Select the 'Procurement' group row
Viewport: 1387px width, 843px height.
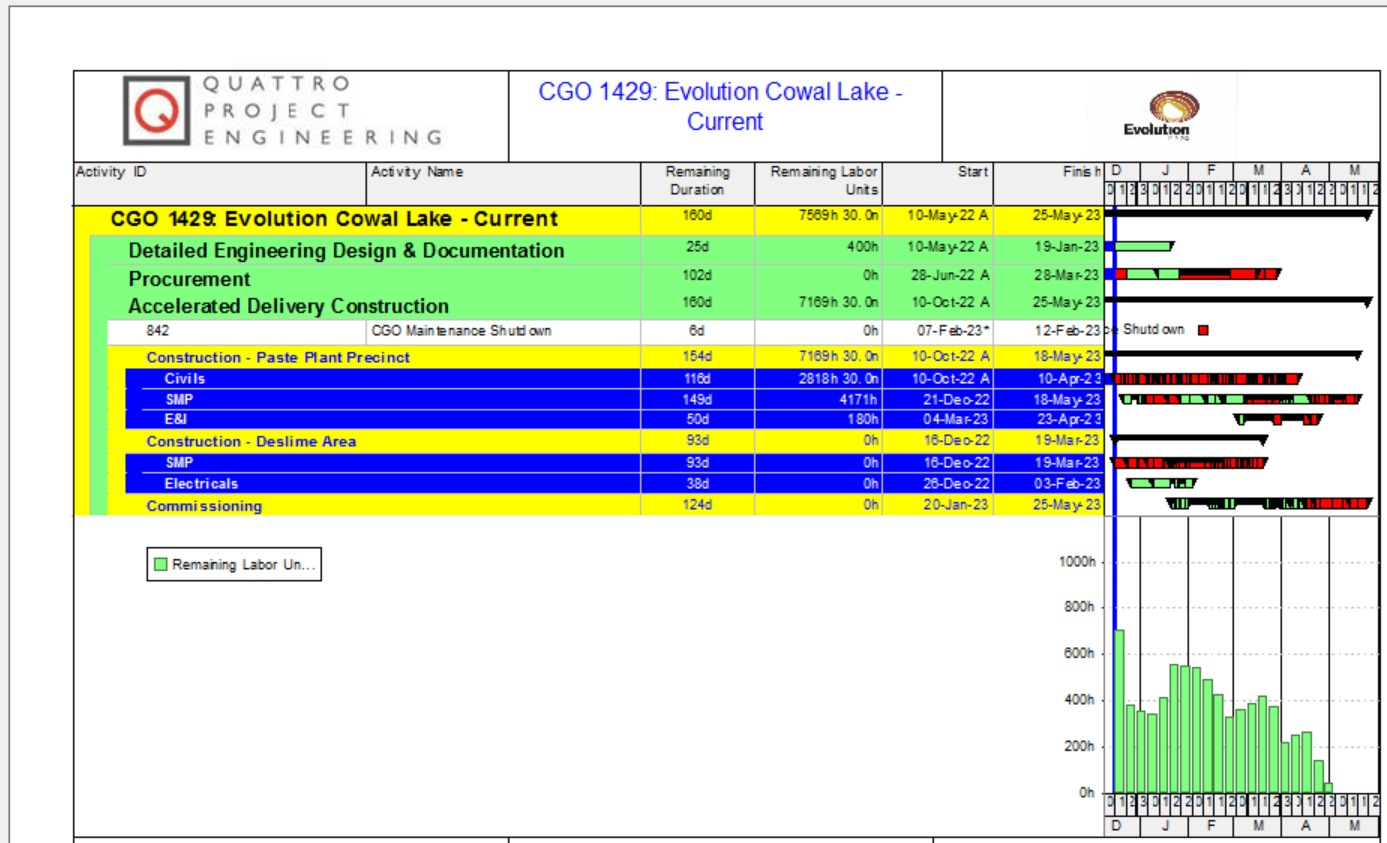point(597,278)
